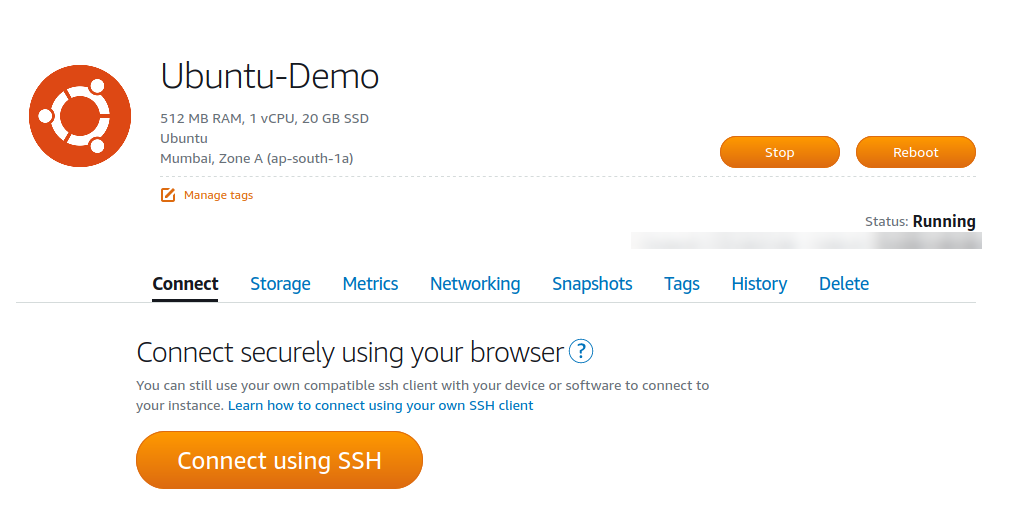Click the Manage tags pencil icon
1013x513 pixels.
point(168,194)
